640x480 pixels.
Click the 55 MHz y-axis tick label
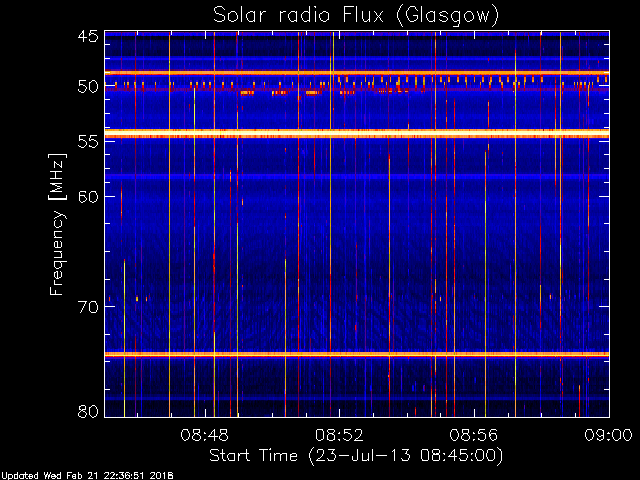click(87, 142)
